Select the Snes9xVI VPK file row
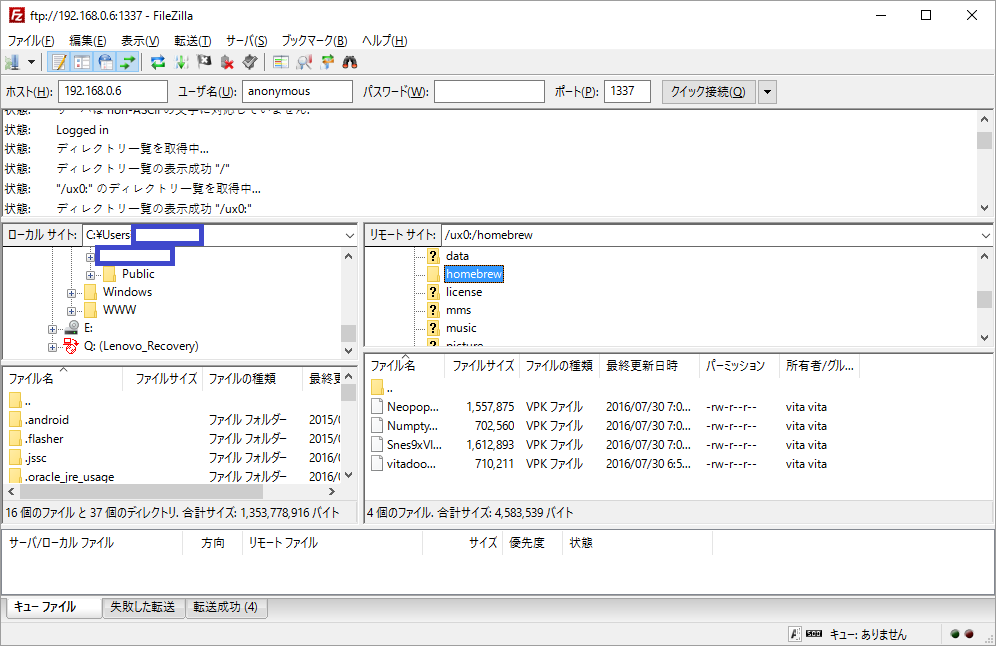This screenshot has height=646, width=996. pyautogui.click(x=614, y=445)
